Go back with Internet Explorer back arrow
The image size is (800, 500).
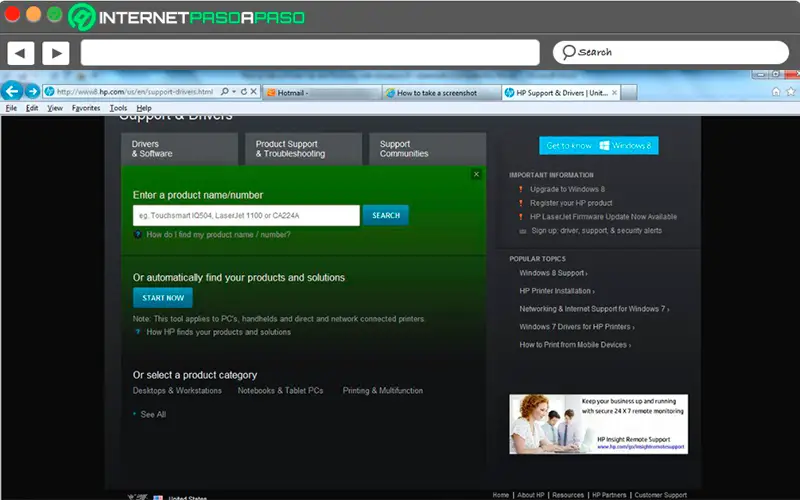(x=12, y=91)
